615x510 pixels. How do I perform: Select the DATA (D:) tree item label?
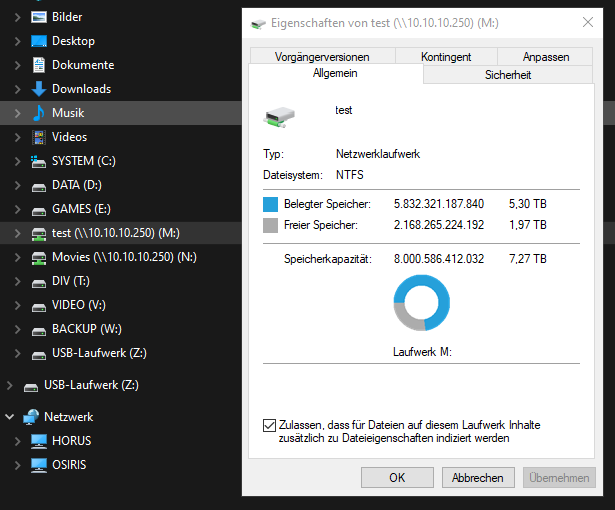[77, 185]
